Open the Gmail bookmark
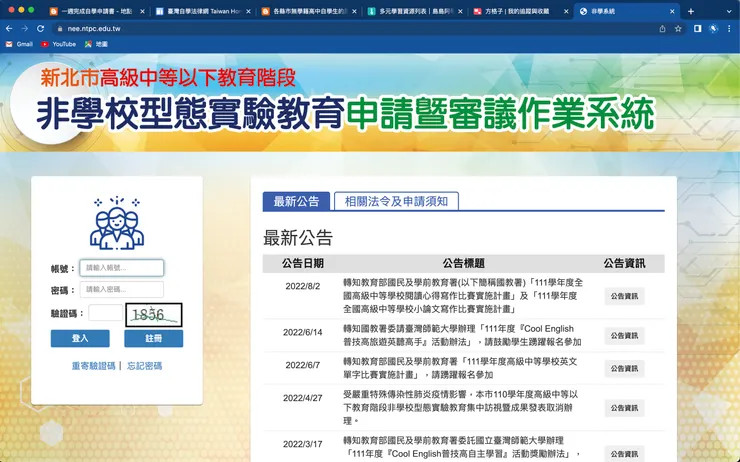740x462 pixels. pyautogui.click(x=19, y=44)
